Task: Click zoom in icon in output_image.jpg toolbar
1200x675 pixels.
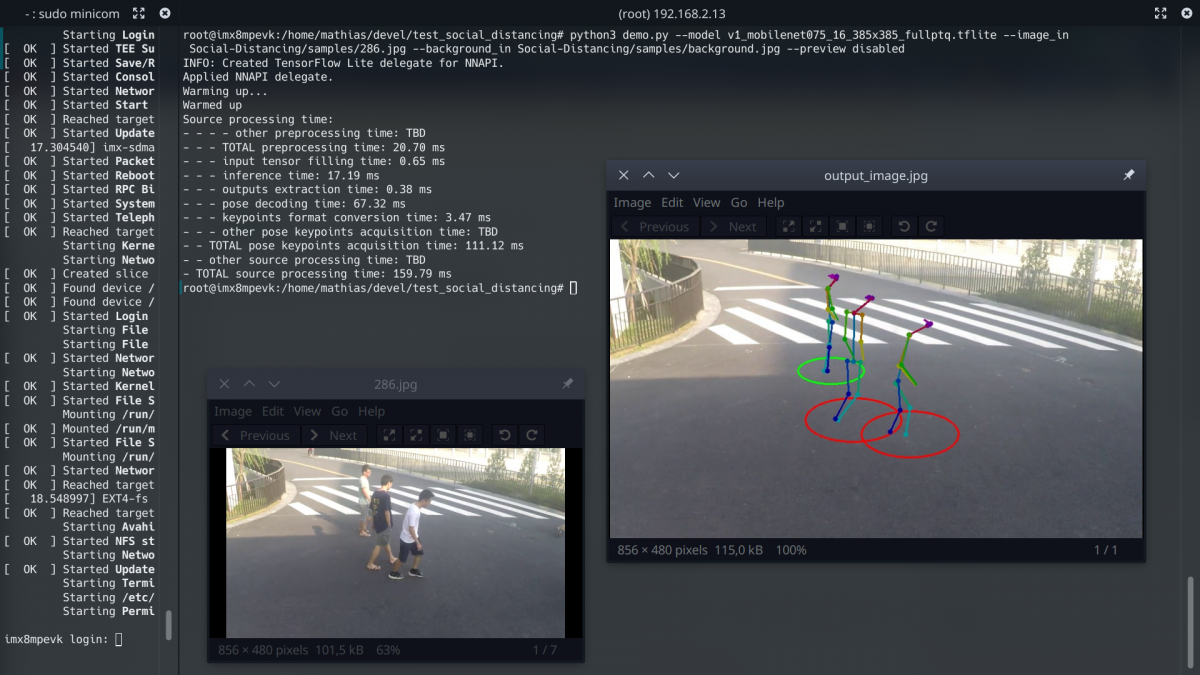Action: point(789,227)
